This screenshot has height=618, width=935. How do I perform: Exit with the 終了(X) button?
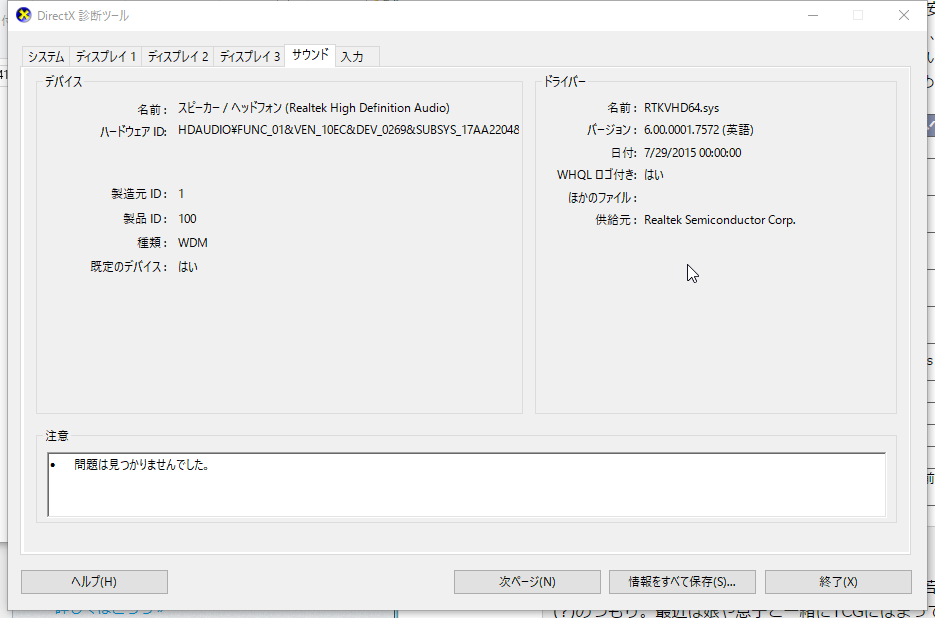coord(838,582)
